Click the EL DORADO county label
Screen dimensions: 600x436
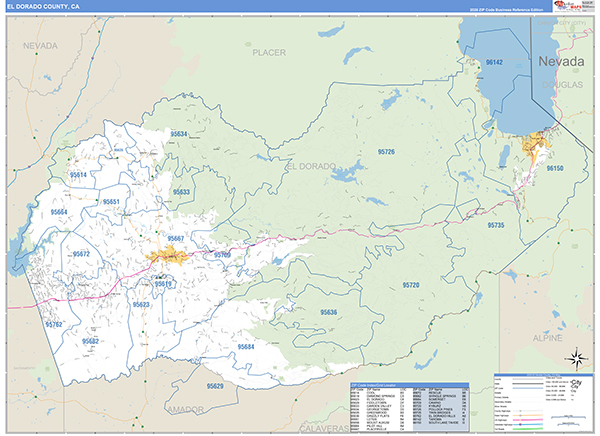click(311, 166)
